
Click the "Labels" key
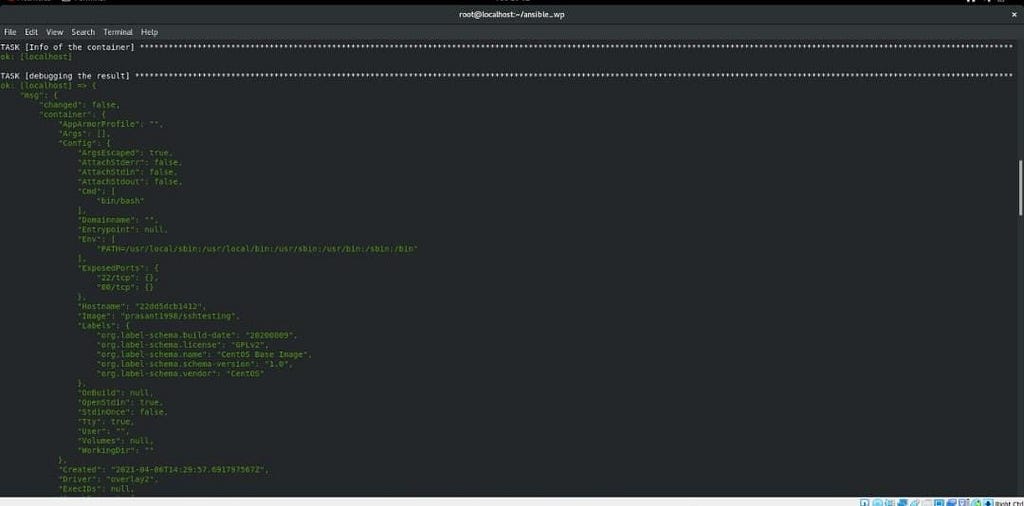104,325
